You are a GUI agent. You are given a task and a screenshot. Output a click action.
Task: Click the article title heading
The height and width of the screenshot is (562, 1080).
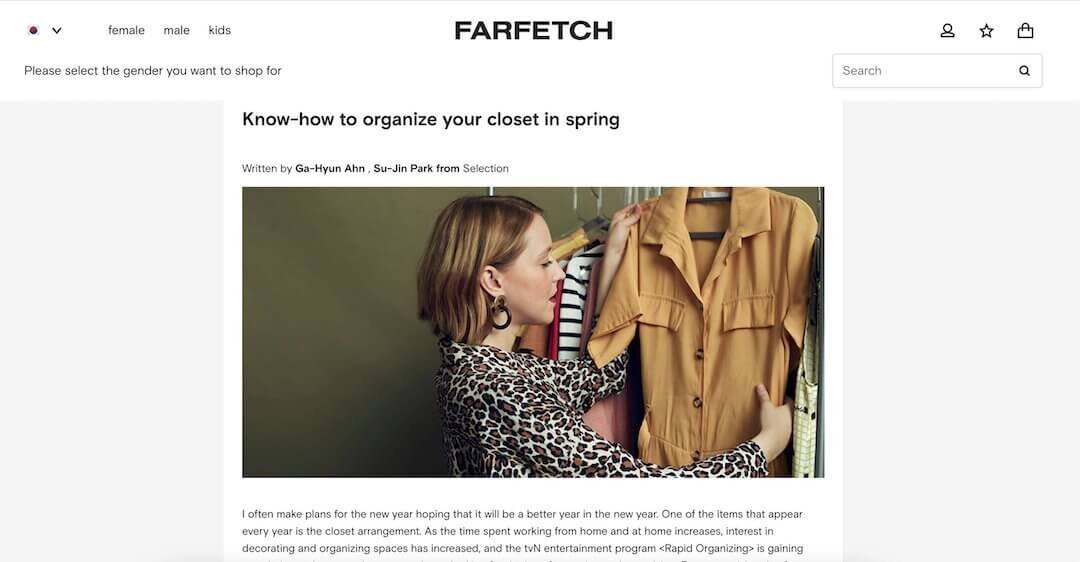pos(430,119)
